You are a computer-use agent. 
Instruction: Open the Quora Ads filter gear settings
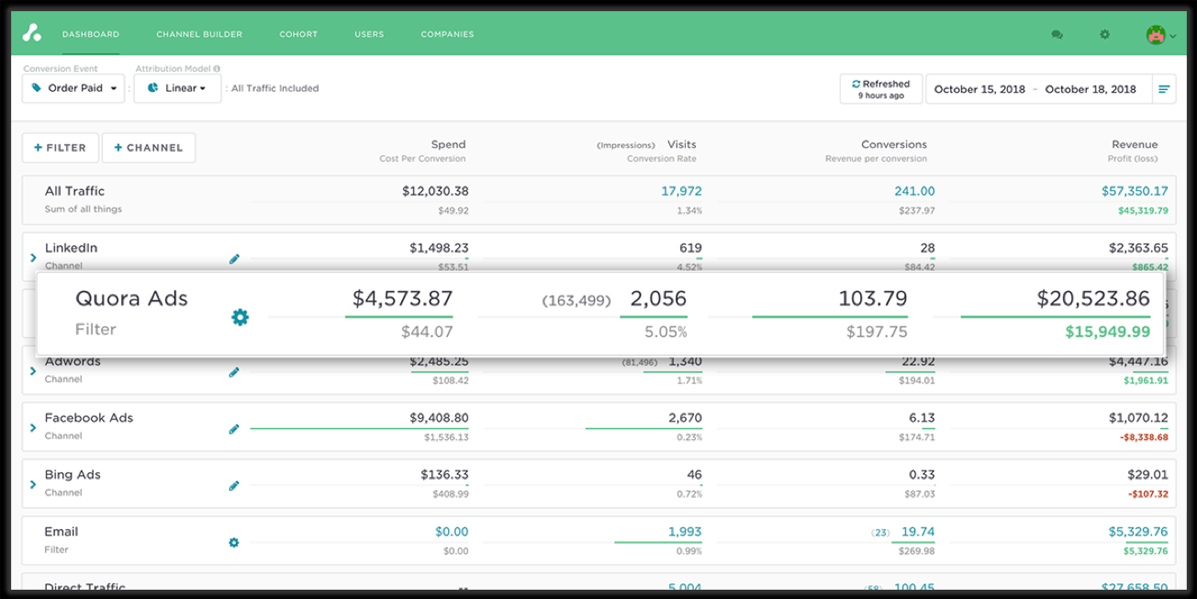click(x=240, y=317)
